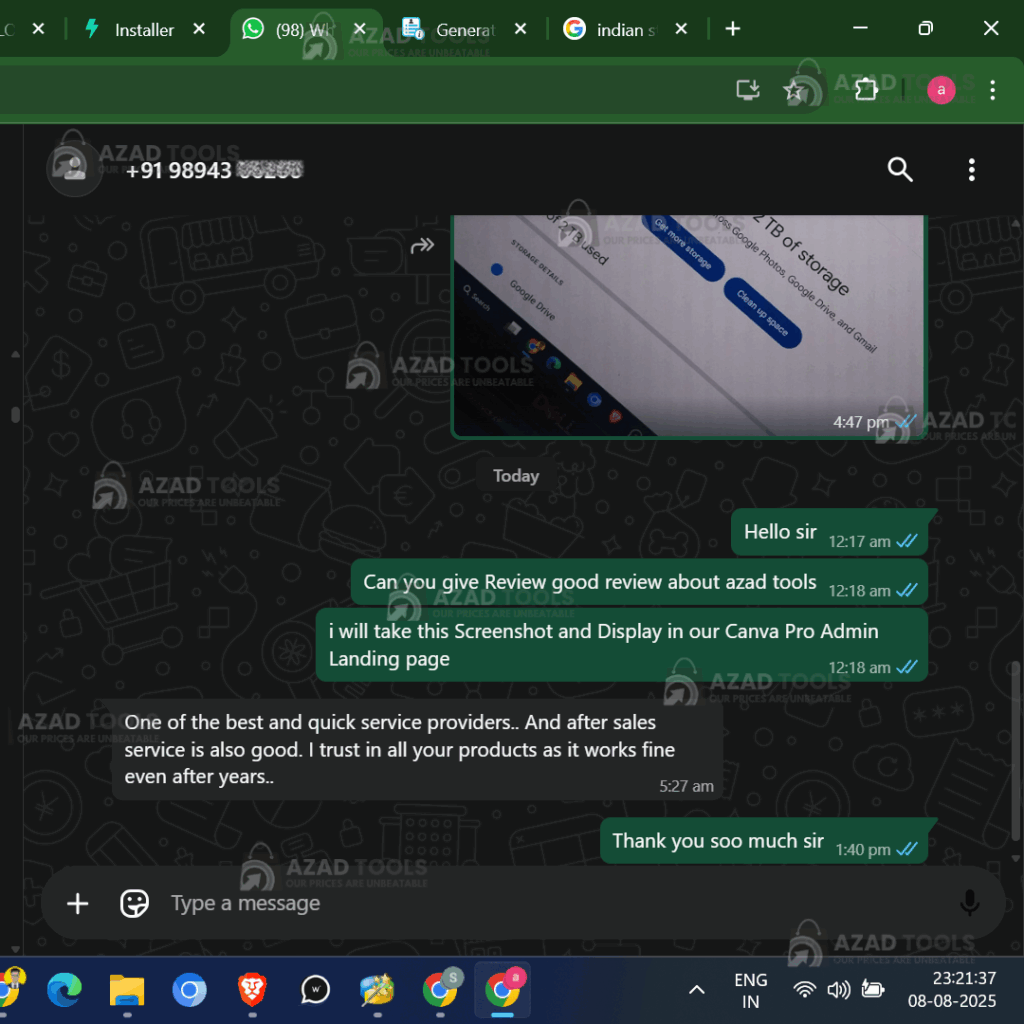Image resolution: width=1024 pixels, height=1024 pixels.
Task: Click the install app icon in Chrome toolbar
Action: pos(748,90)
